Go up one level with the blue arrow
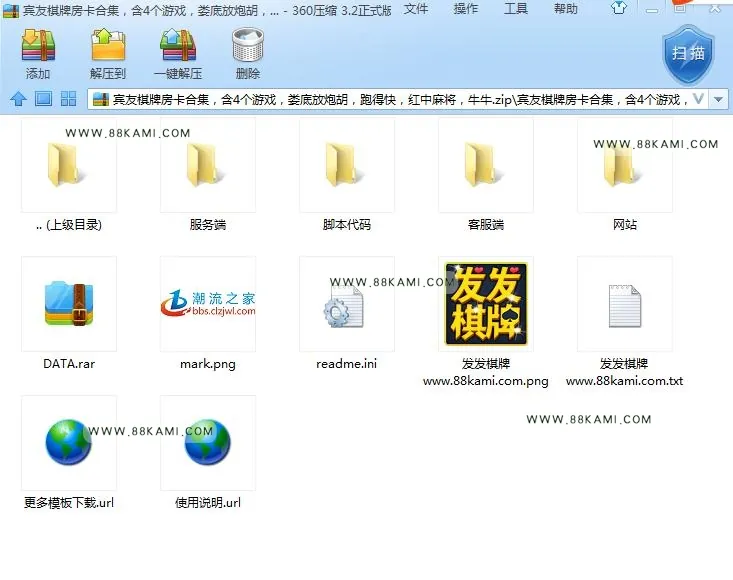The image size is (733, 580). click(18, 99)
